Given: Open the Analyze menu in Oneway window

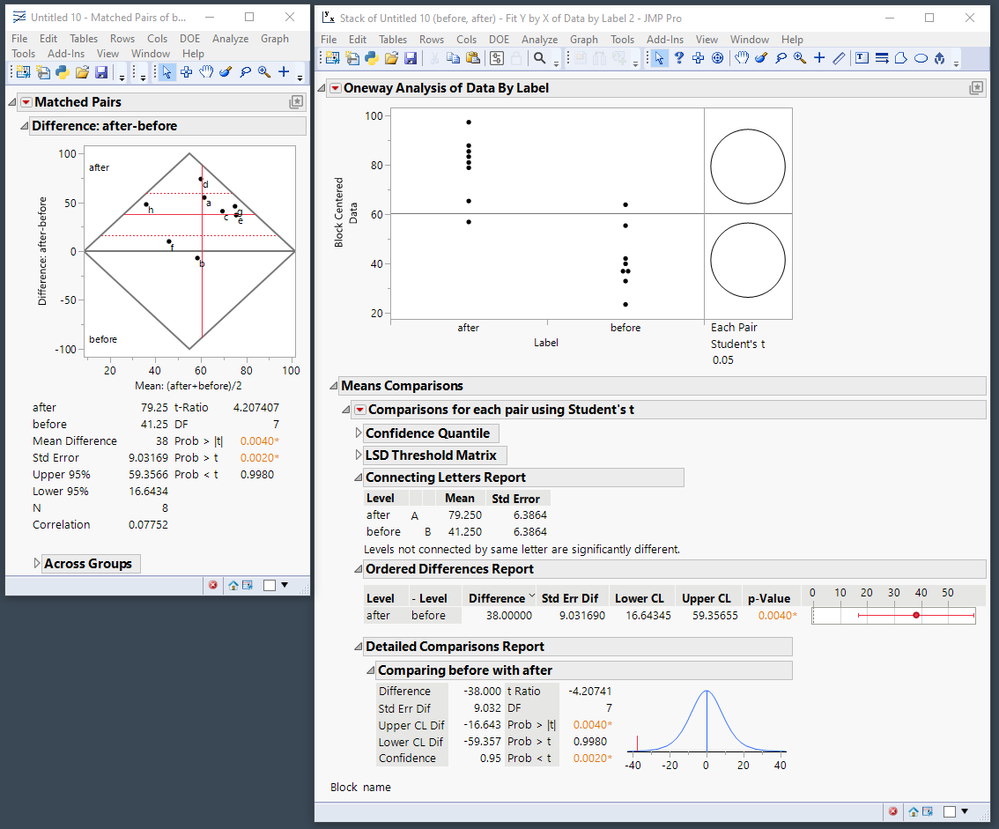Looking at the screenshot, I should [539, 39].
